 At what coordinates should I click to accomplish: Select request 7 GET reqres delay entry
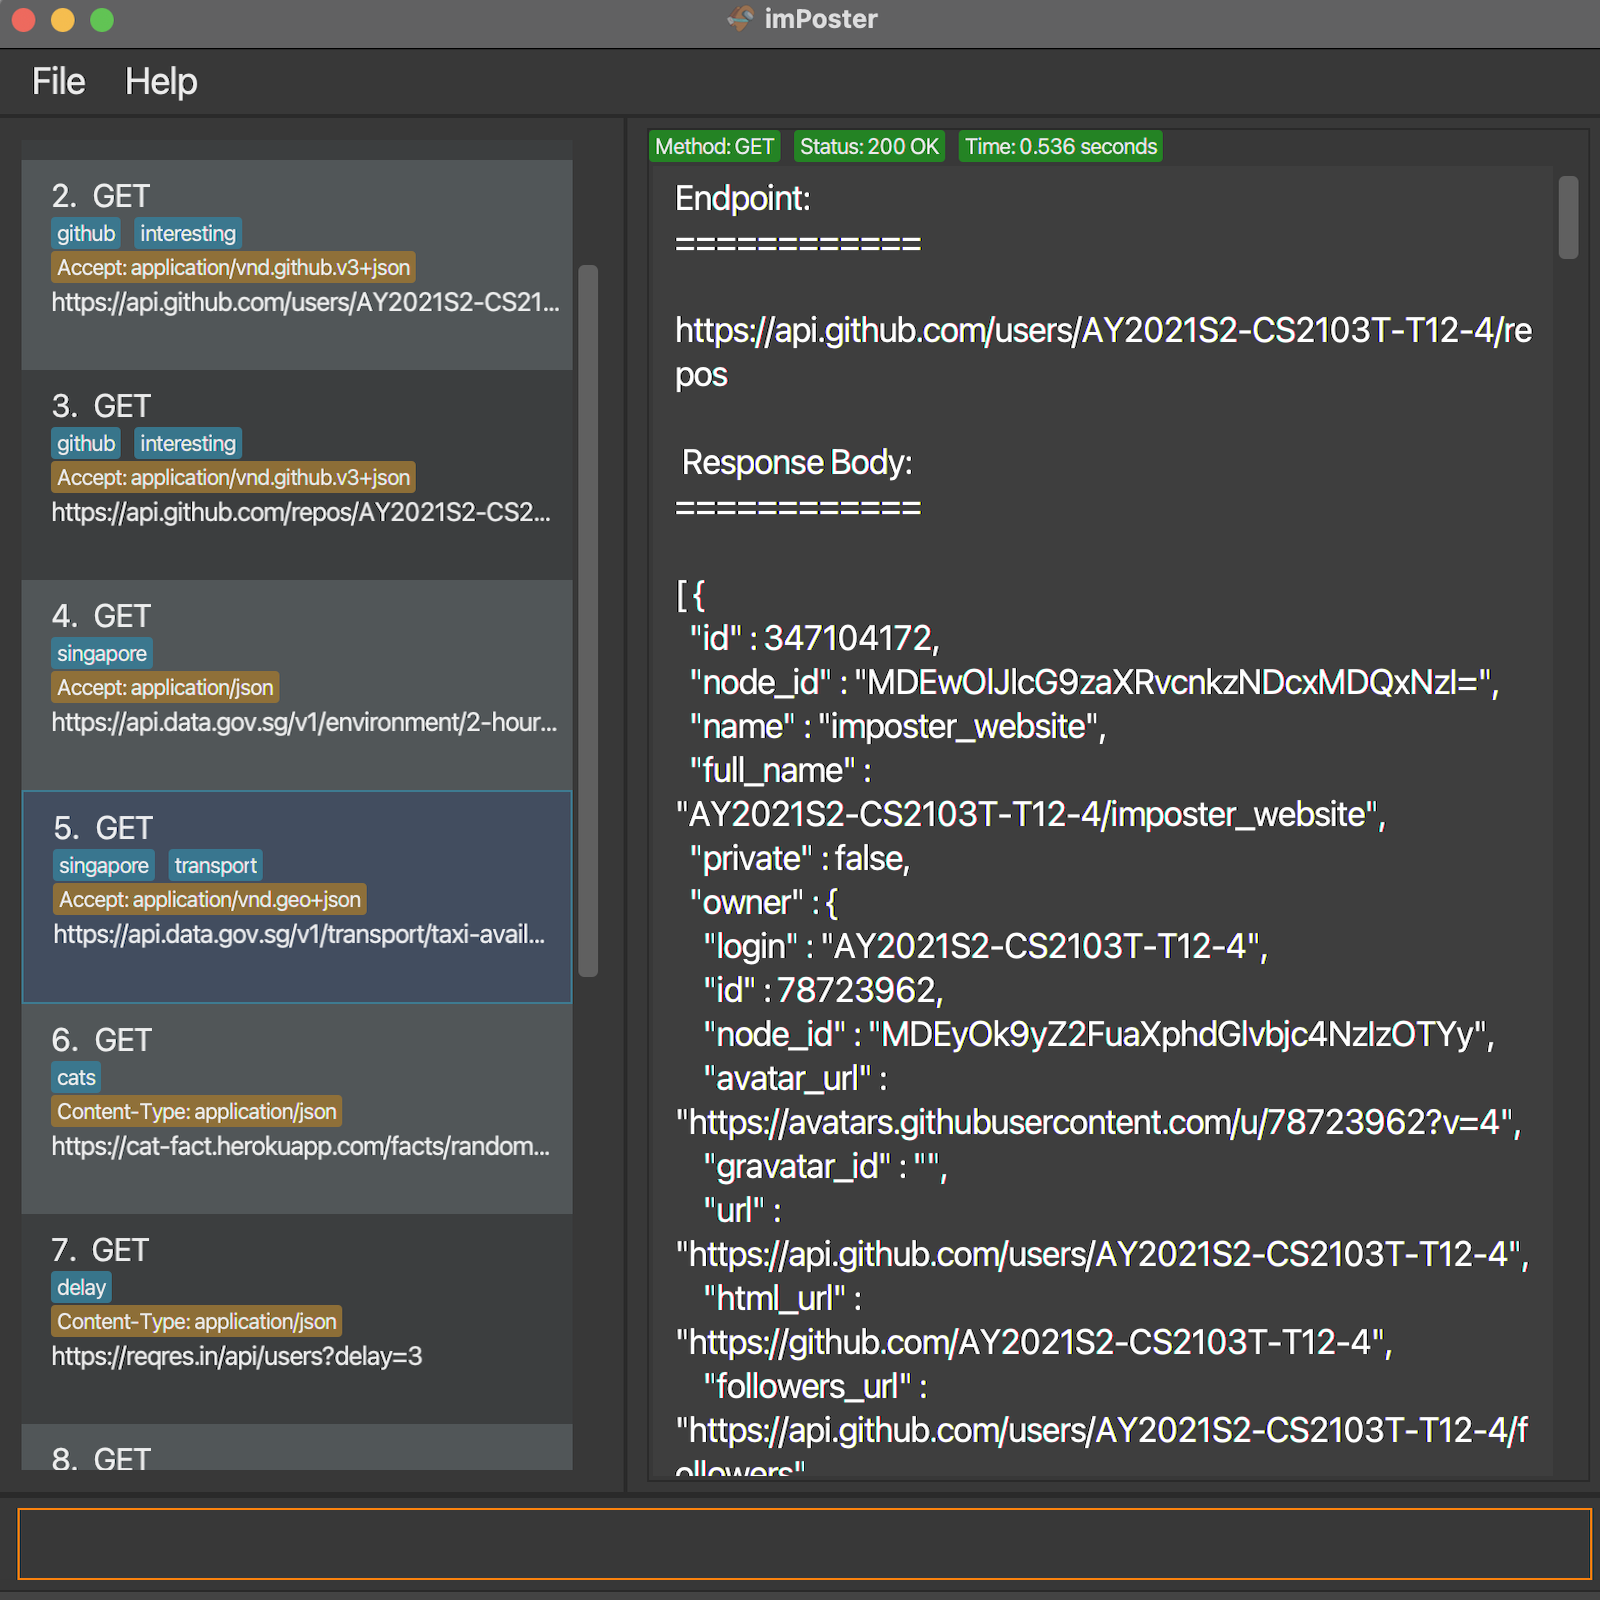(297, 1319)
